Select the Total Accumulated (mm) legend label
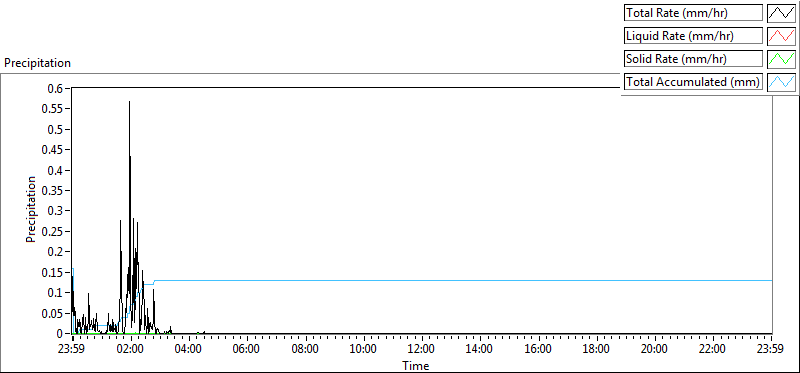 pos(693,82)
